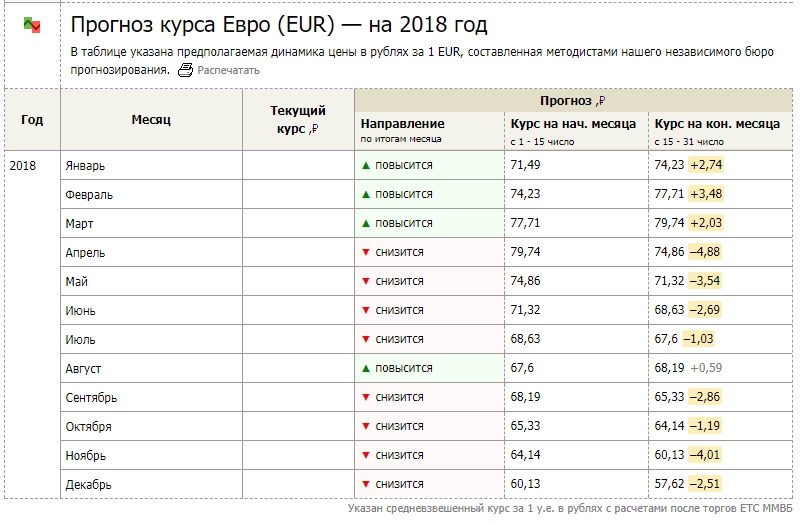Click the green up arrow in Август row
Screen dimensions: 809x525
click(x=366, y=368)
